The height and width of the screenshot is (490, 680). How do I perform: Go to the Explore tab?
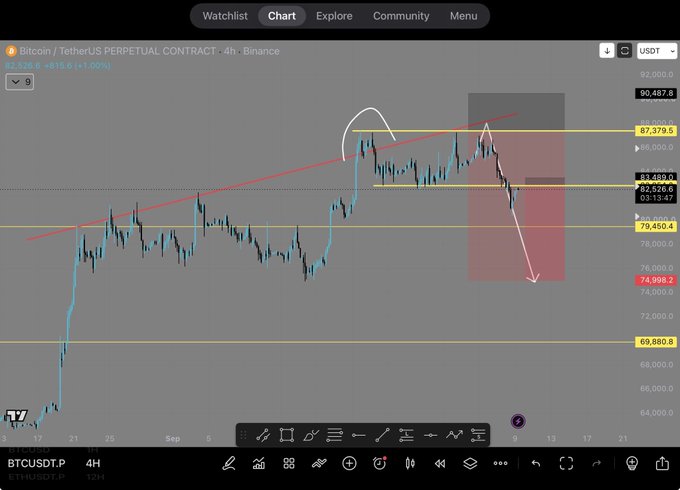pyautogui.click(x=334, y=16)
